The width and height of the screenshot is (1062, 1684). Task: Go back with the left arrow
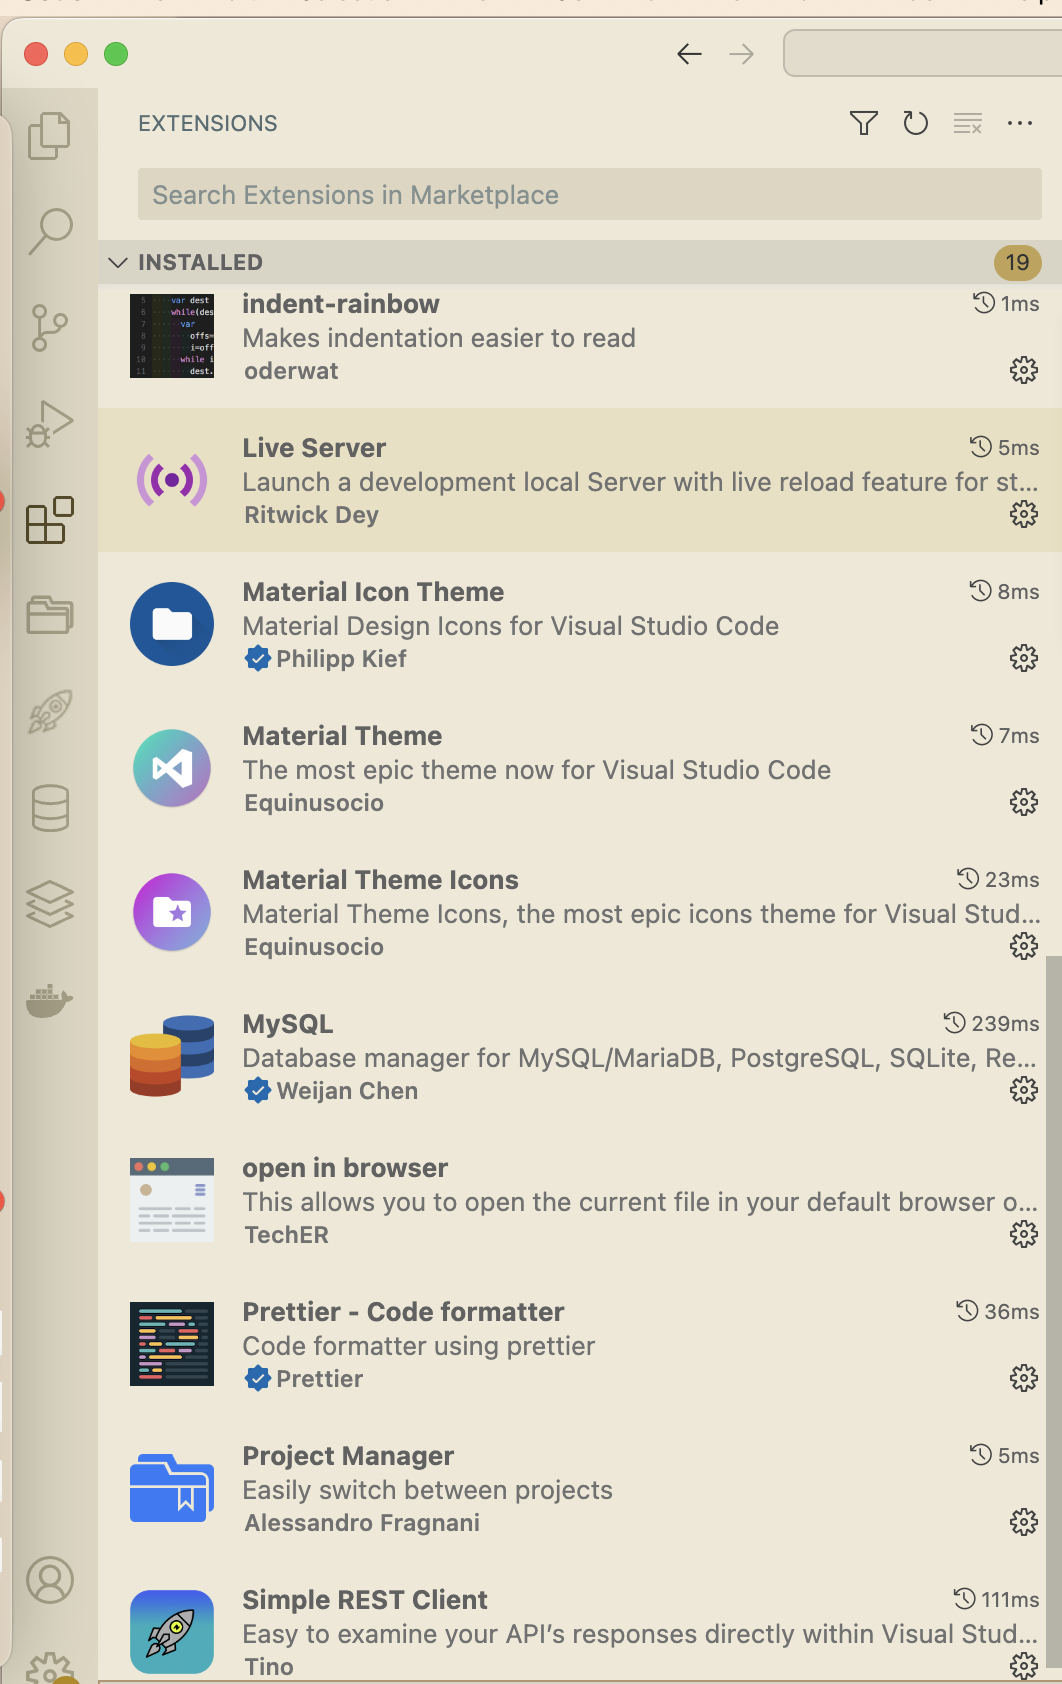689,54
